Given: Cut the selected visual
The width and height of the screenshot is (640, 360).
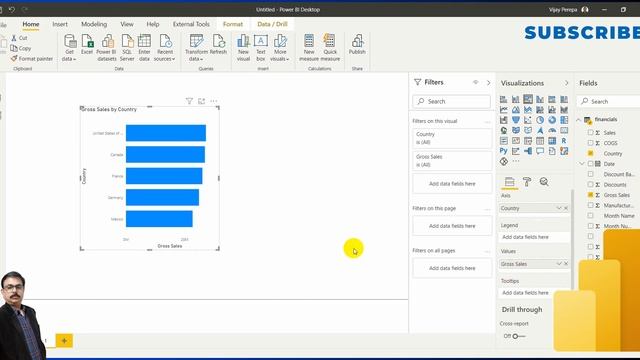Looking at the screenshot, I should tap(19, 38).
